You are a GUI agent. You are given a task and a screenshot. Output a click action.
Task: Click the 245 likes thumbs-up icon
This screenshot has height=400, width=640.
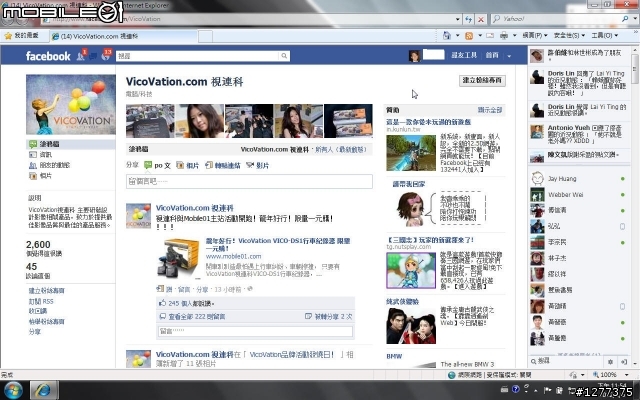pos(162,303)
